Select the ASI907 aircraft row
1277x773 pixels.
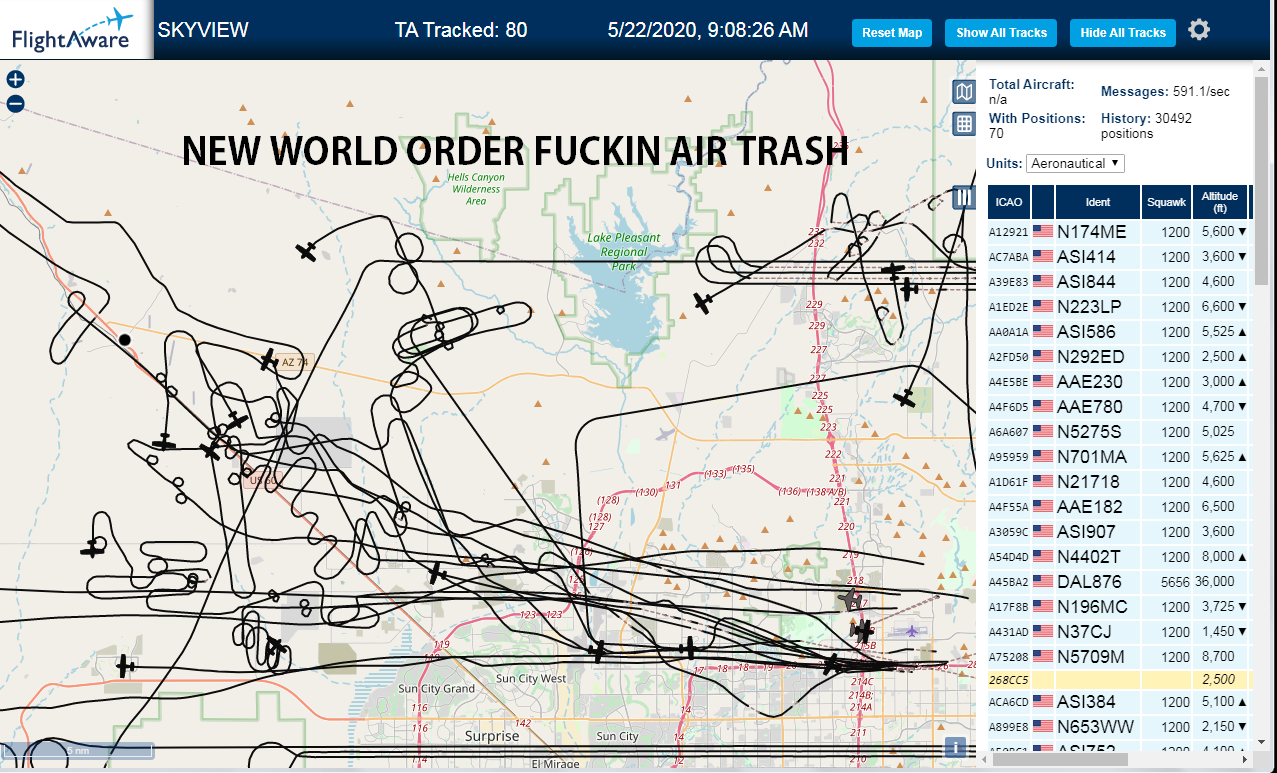pos(1120,532)
